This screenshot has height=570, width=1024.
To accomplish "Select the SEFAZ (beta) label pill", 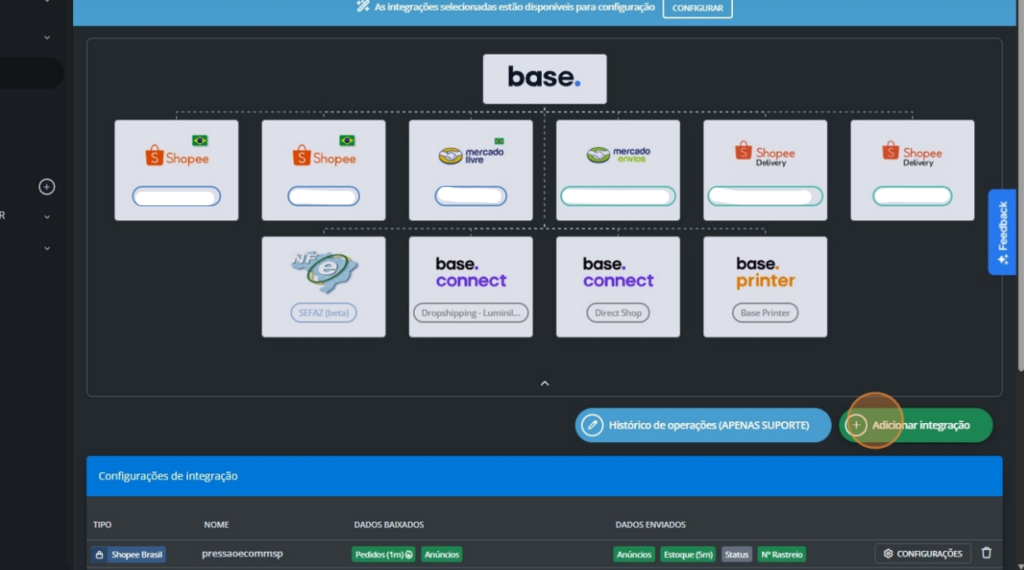I will tap(324, 313).
